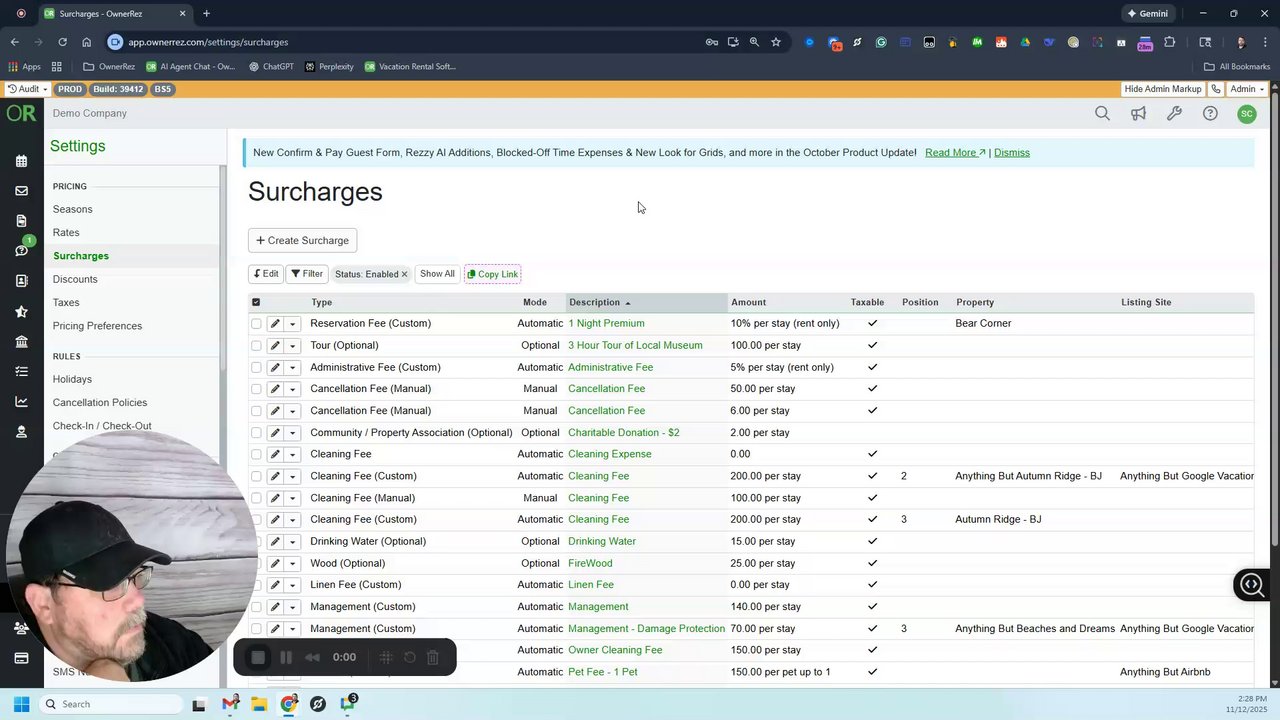The image size is (1280, 720).
Task: Open the calendar icon in left sidebar
Action: click(x=21, y=161)
